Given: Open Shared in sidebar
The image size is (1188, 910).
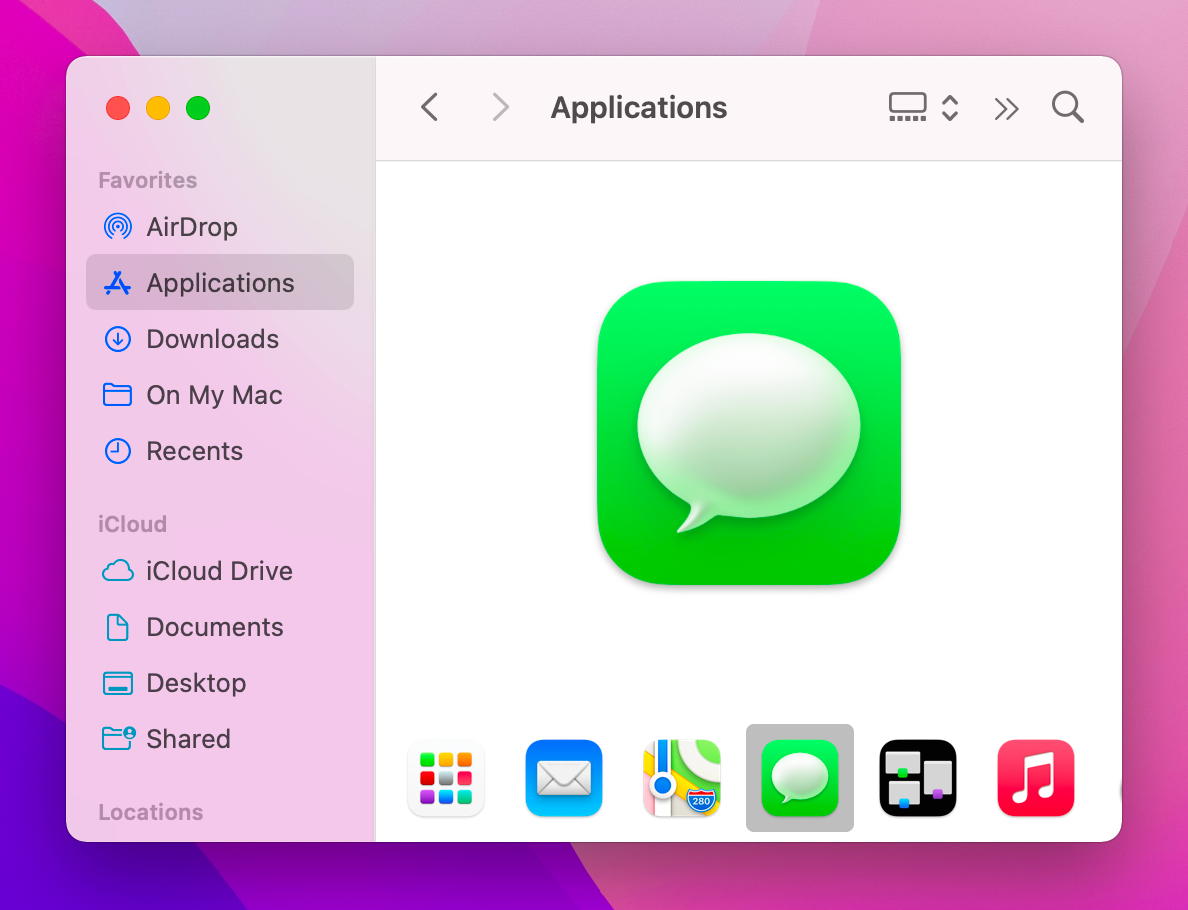Looking at the screenshot, I should point(220,739).
